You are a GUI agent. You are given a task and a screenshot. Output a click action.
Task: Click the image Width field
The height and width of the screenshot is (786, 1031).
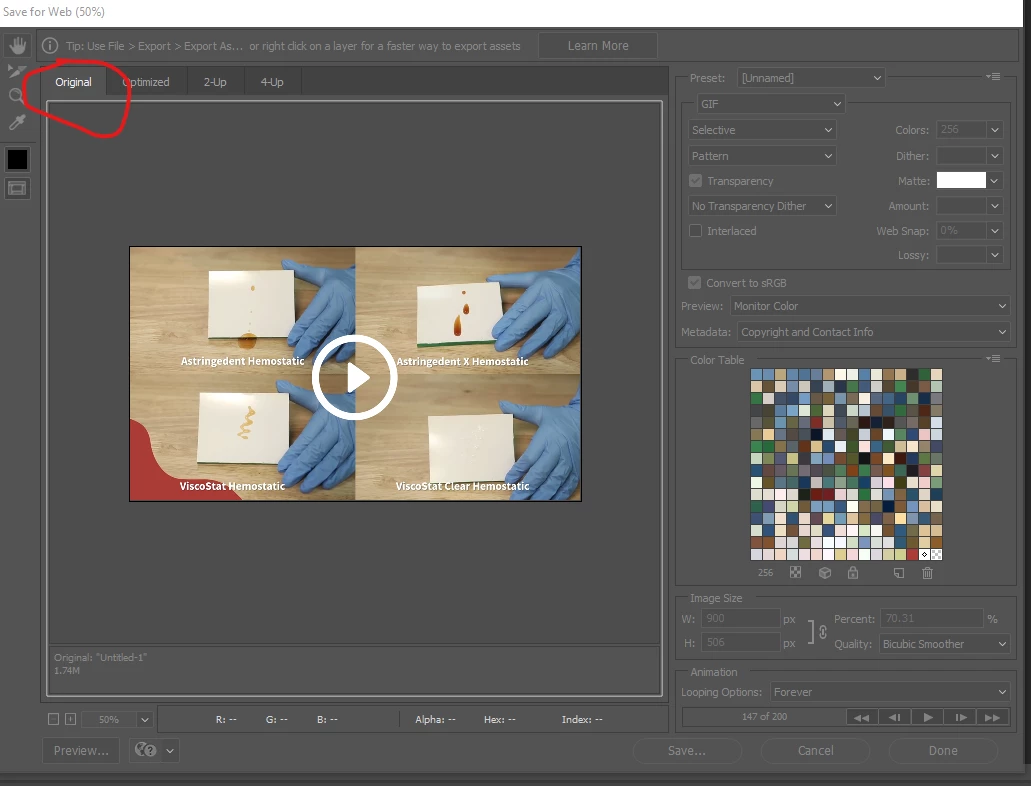(x=740, y=618)
